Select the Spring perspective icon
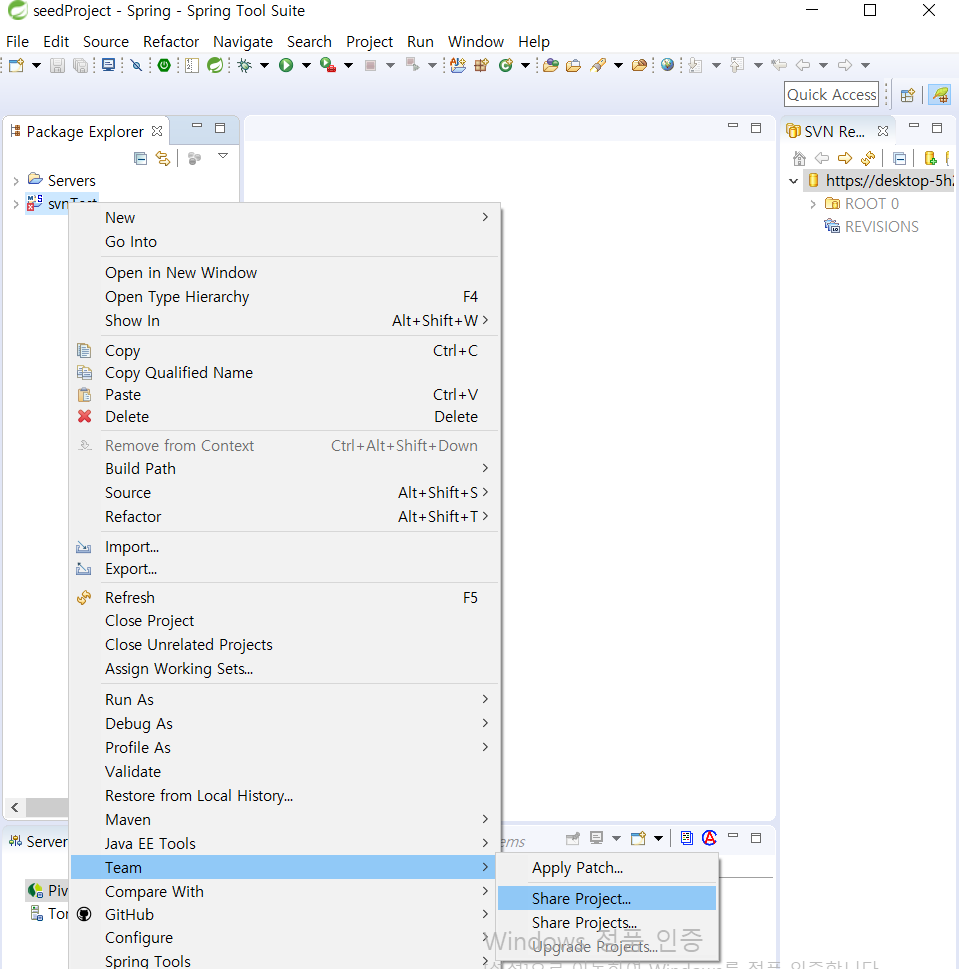The image size is (959, 969). point(940,95)
